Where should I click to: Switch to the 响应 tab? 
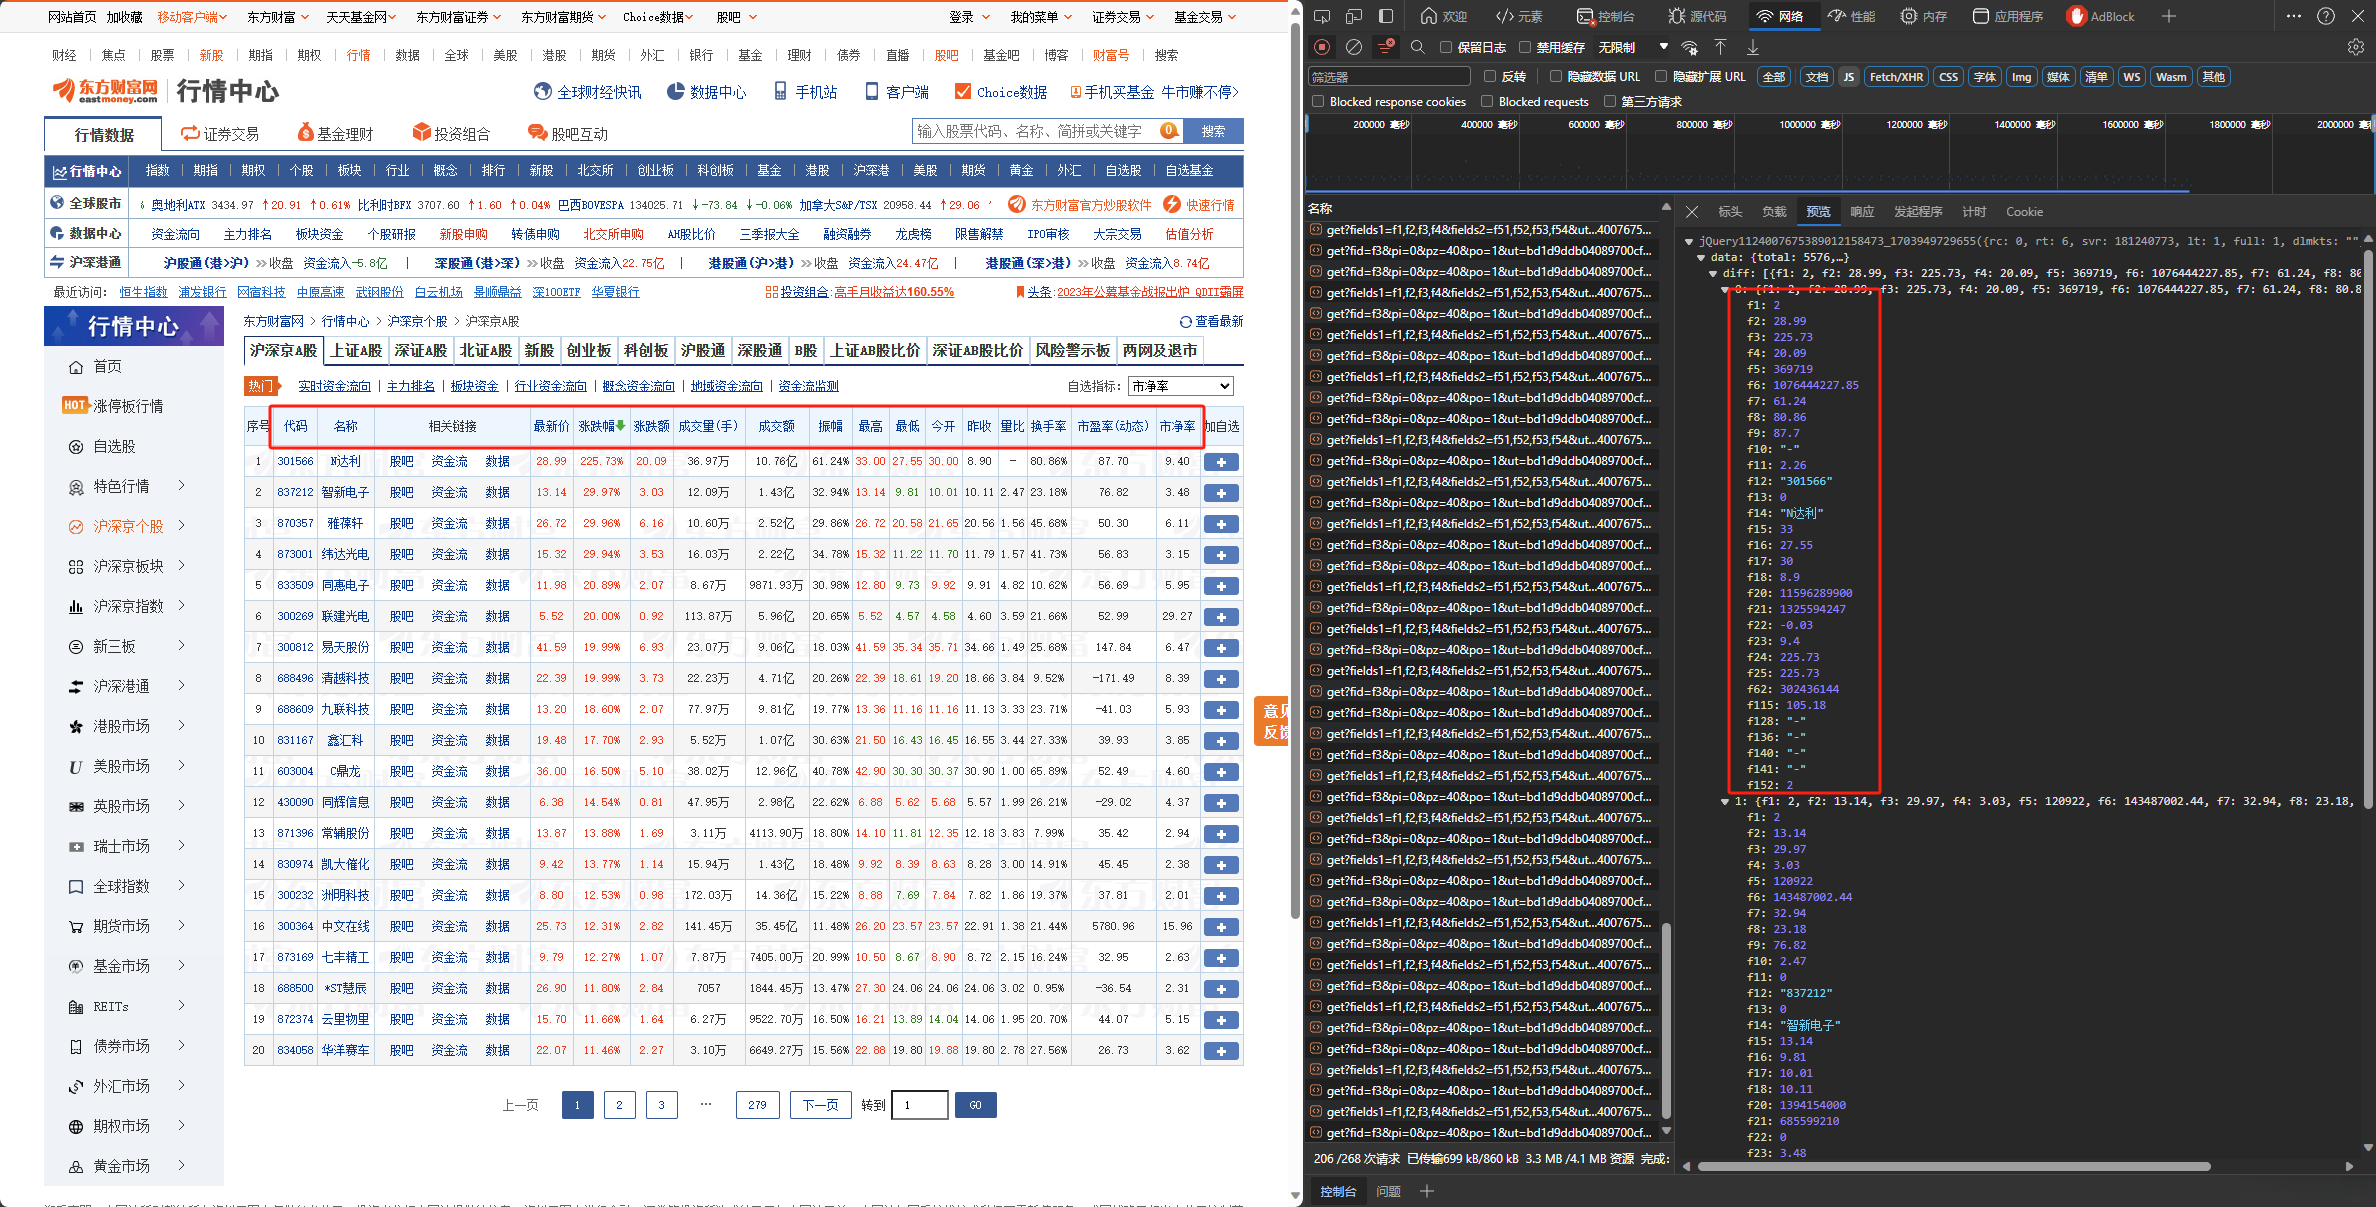point(1862,211)
